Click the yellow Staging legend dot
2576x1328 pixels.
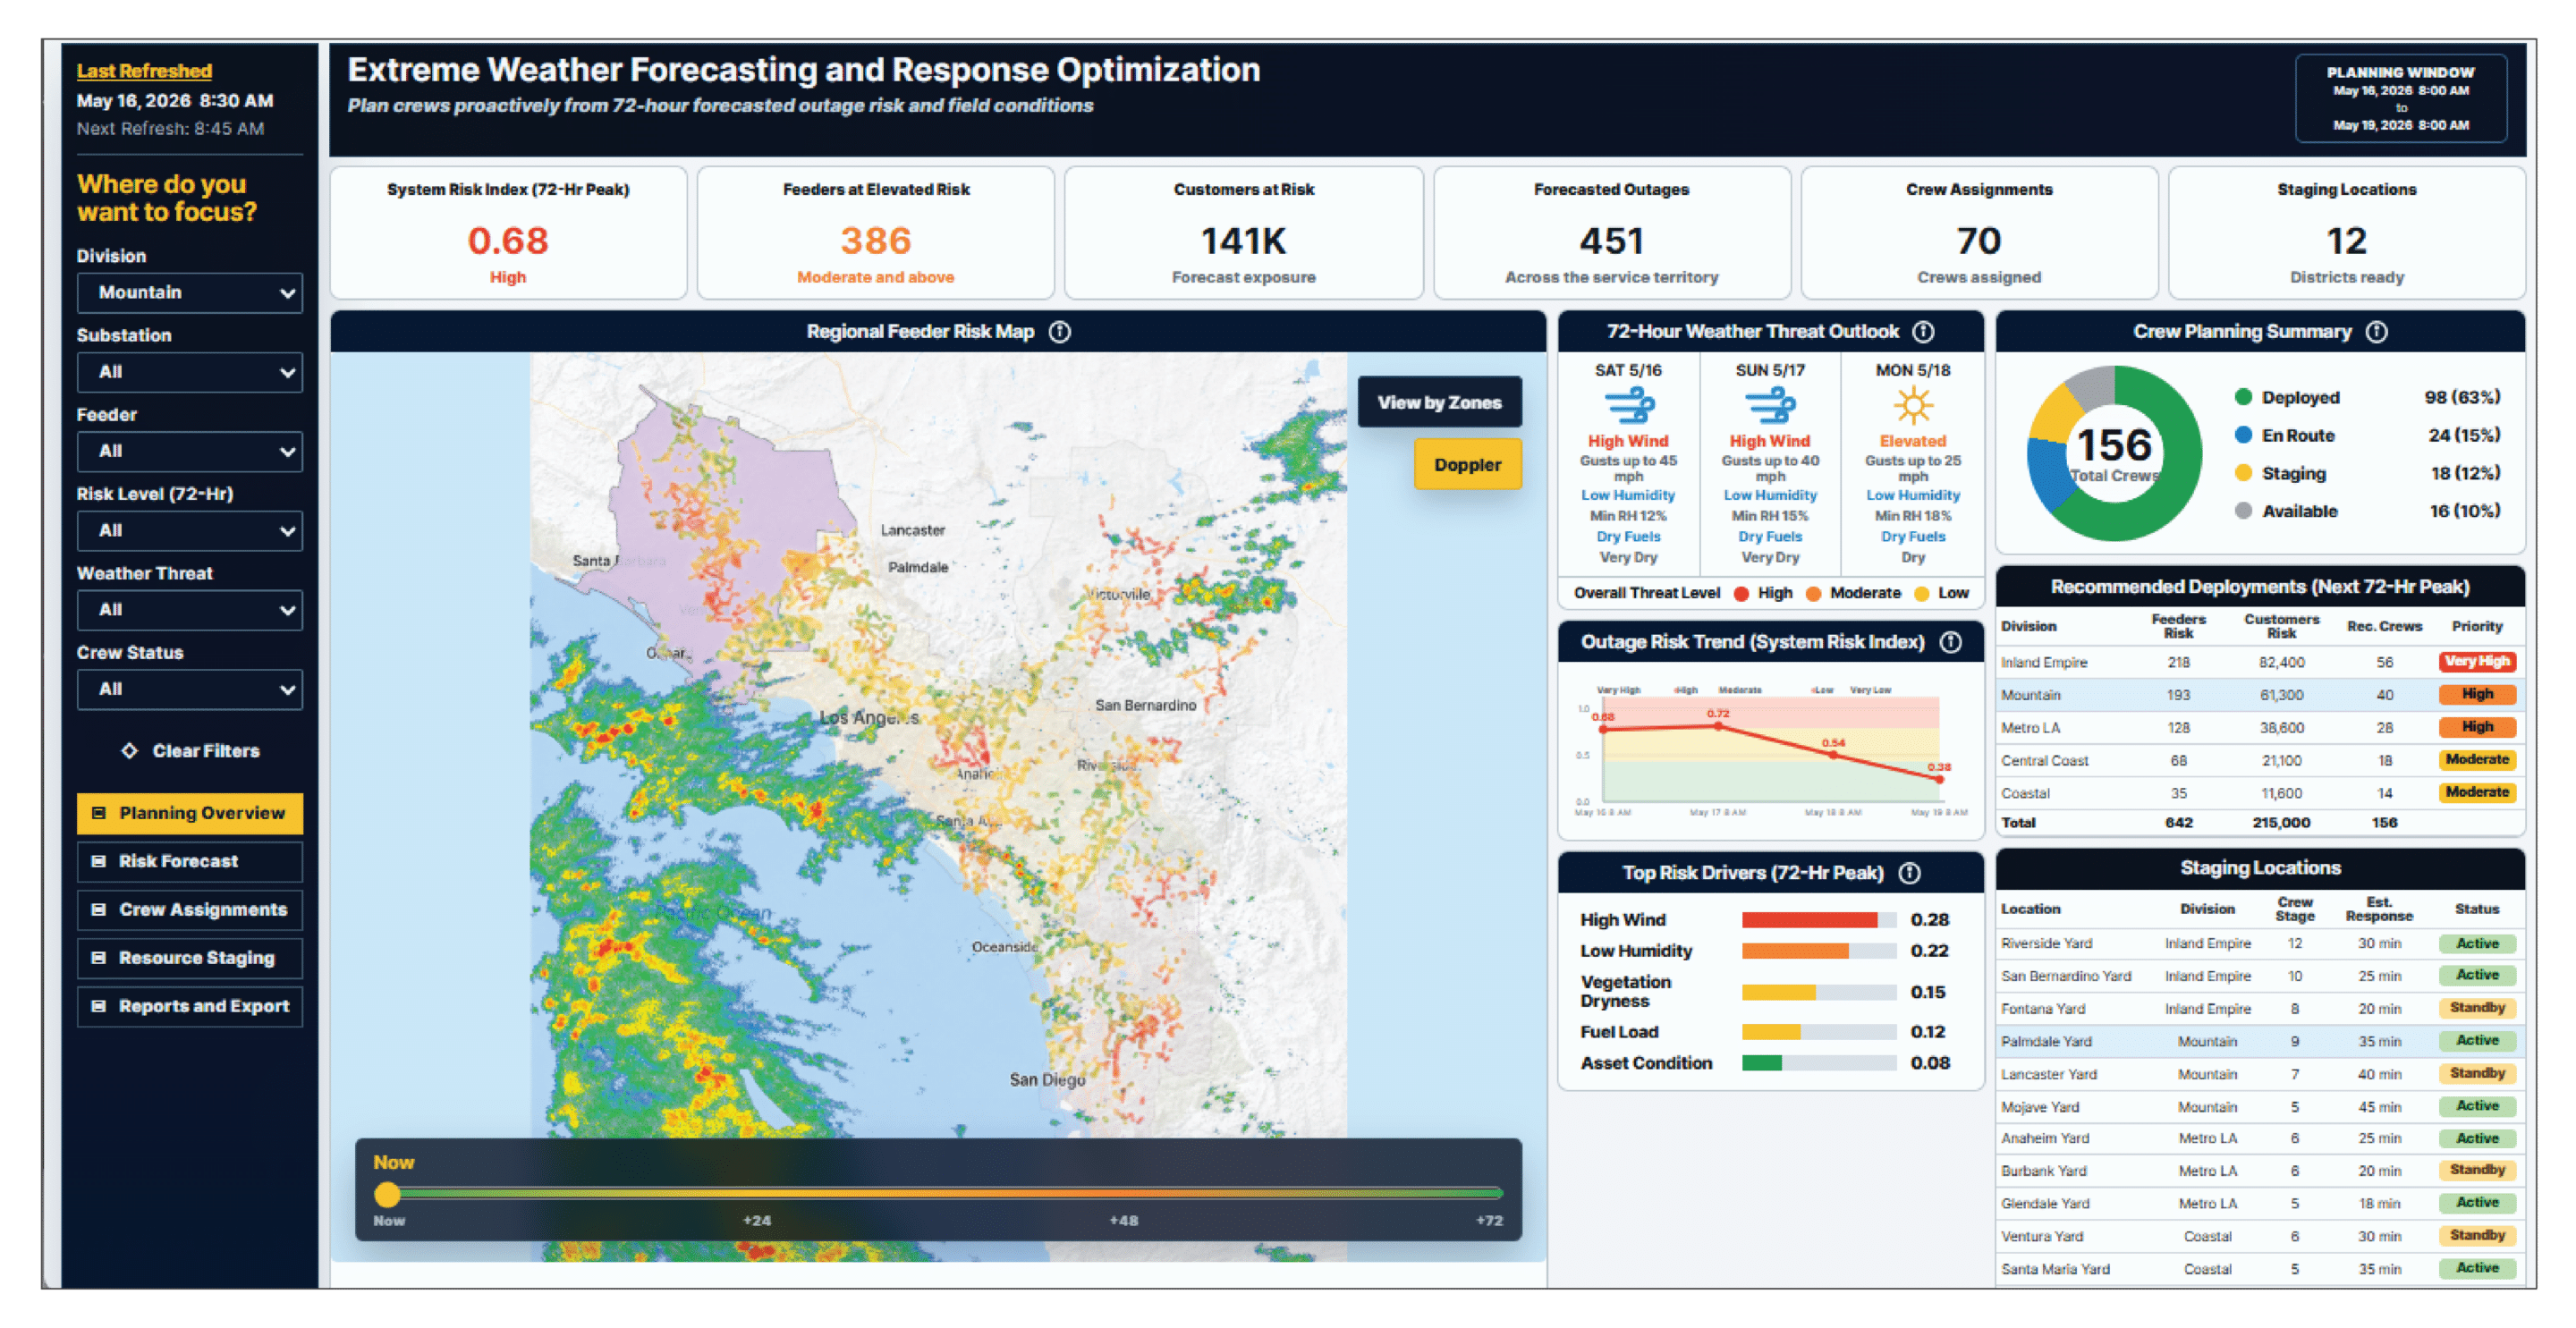(x=2243, y=473)
